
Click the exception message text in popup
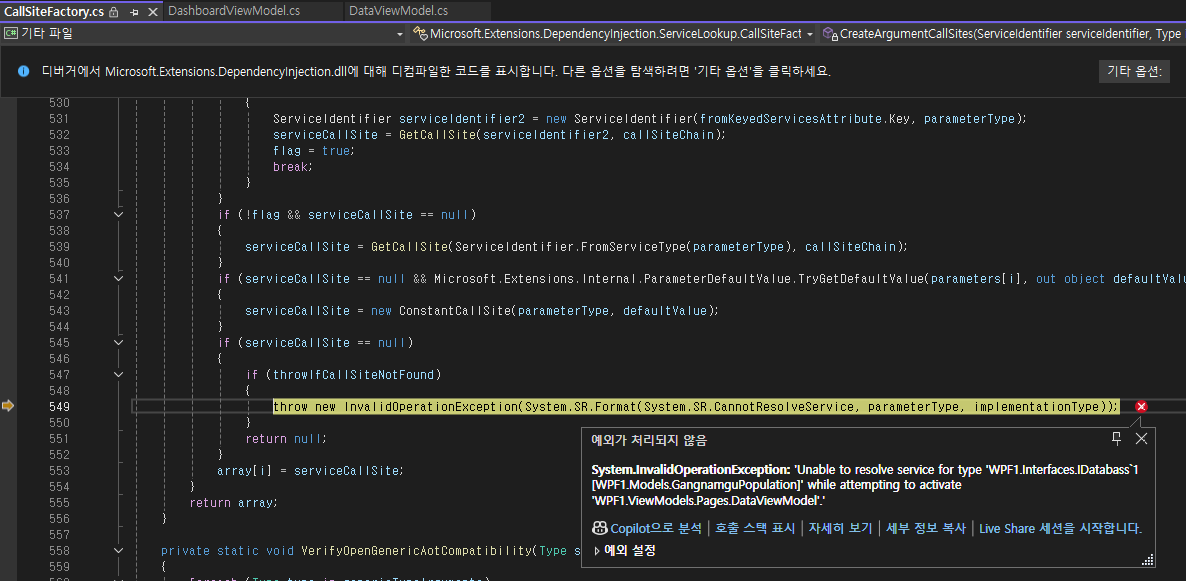tap(865, 485)
